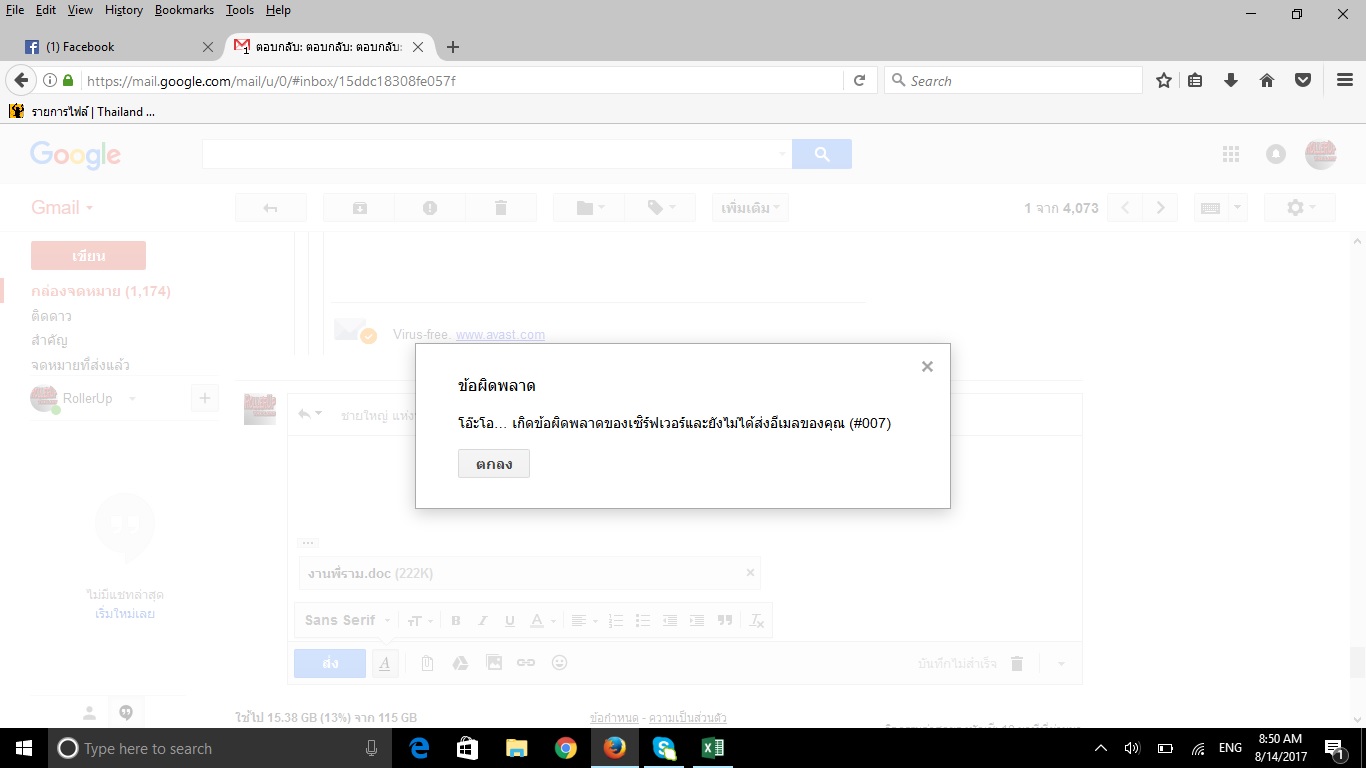Open Skype from the taskbar

pos(664,748)
